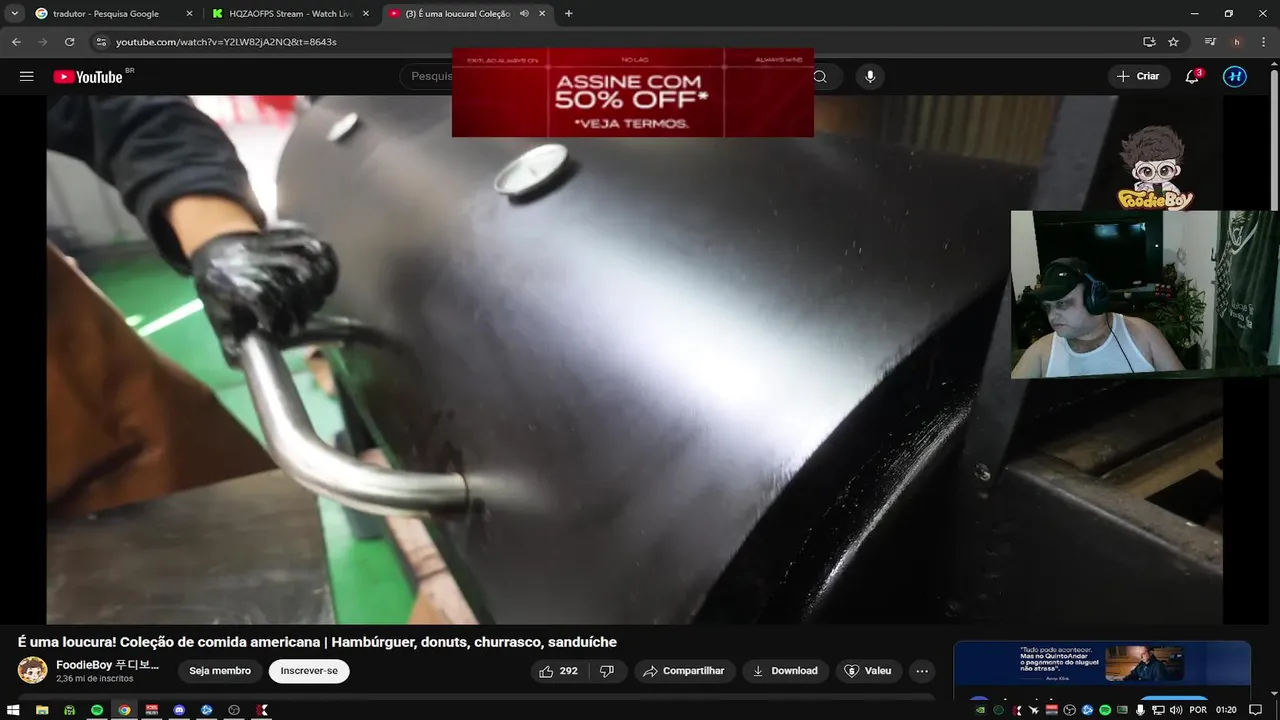Viewport: 1280px width, 720px height.
Task: Click the youtube.com address bar URL
Action: 226,42
